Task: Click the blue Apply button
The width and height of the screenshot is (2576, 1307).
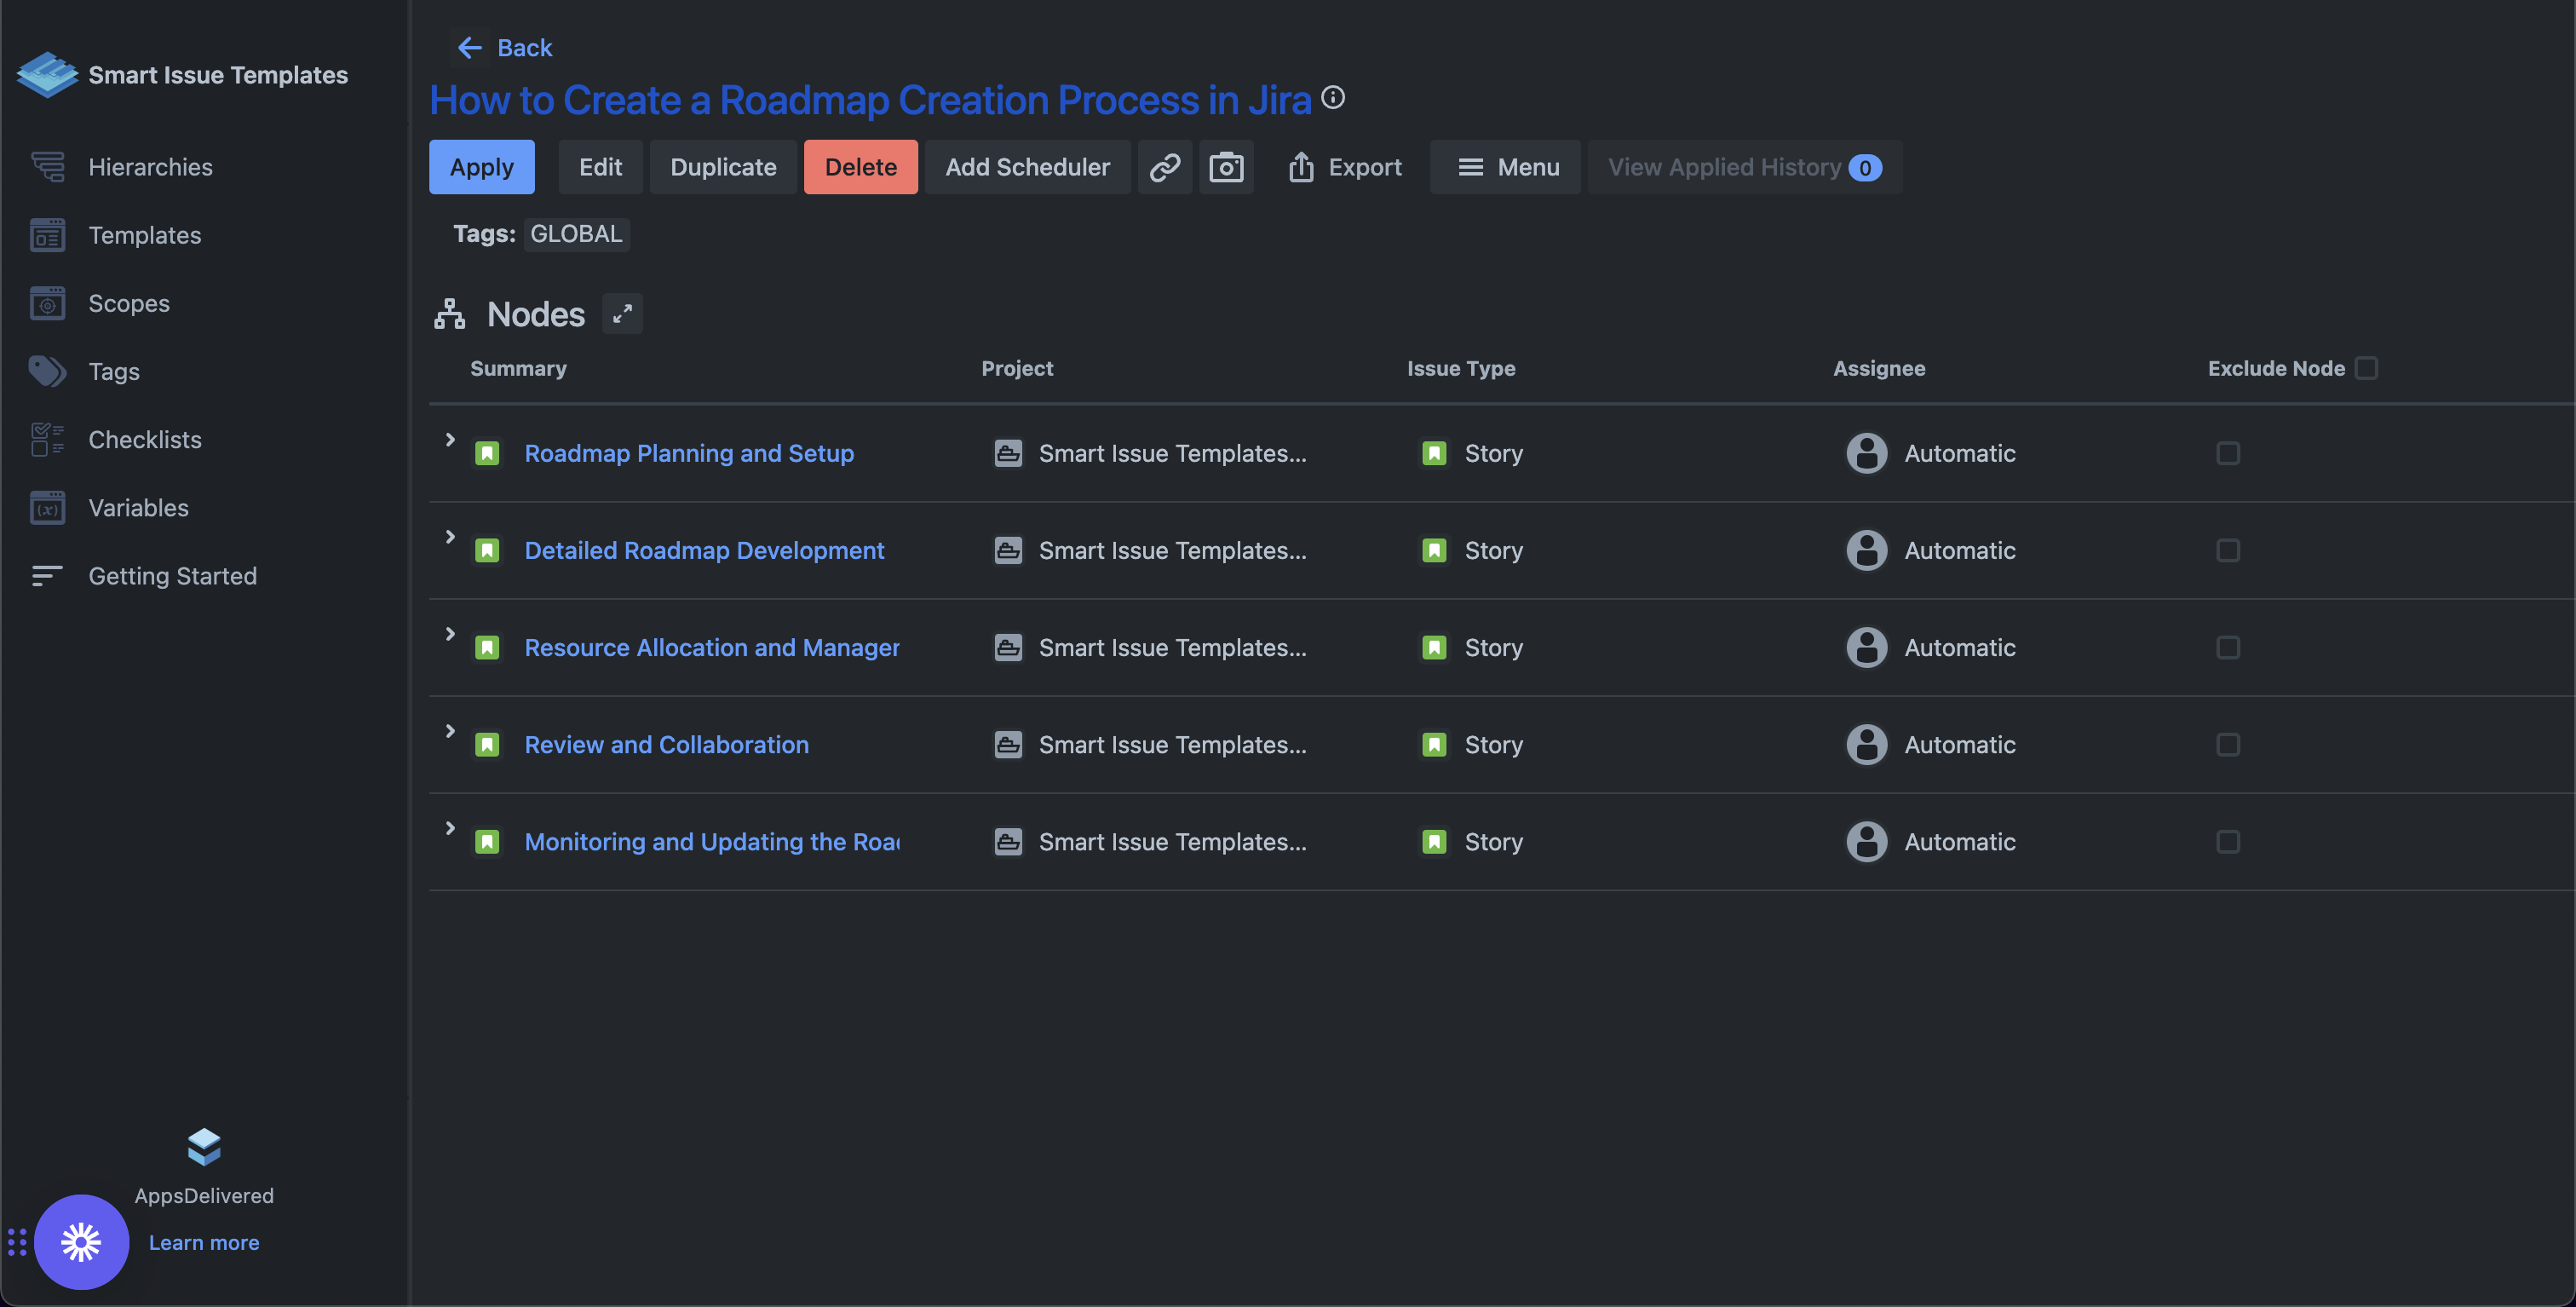Action: (x=481, y=167)
